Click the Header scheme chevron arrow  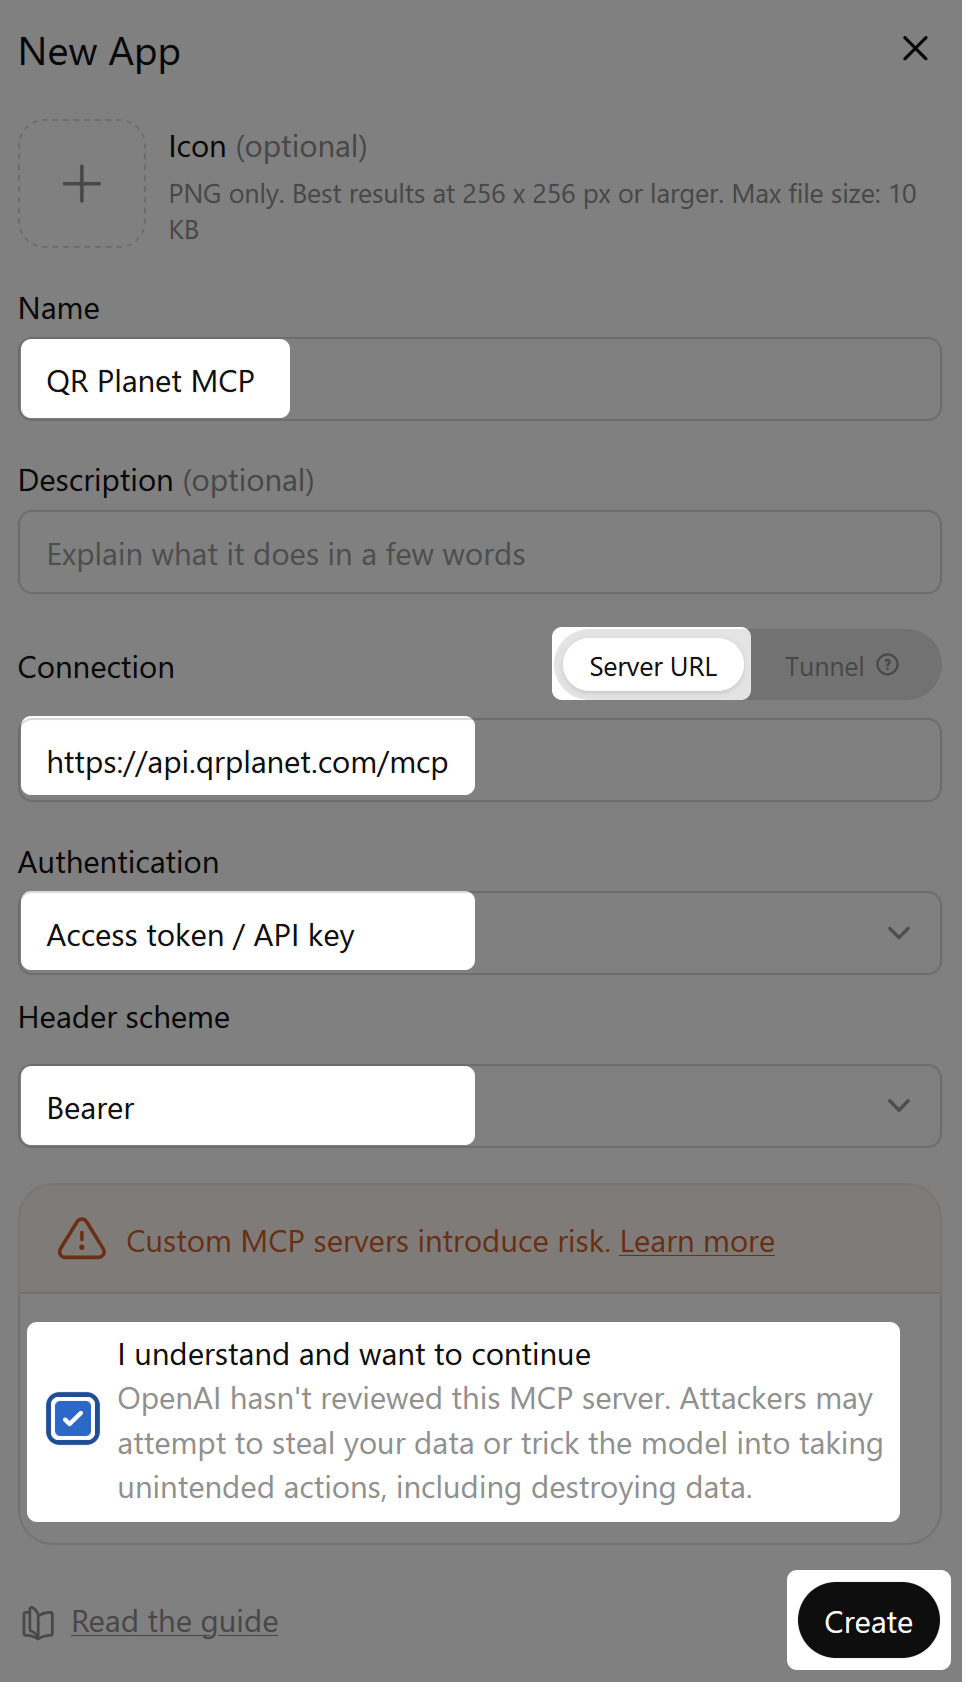pyautogui.click(x=899, y=1106)
